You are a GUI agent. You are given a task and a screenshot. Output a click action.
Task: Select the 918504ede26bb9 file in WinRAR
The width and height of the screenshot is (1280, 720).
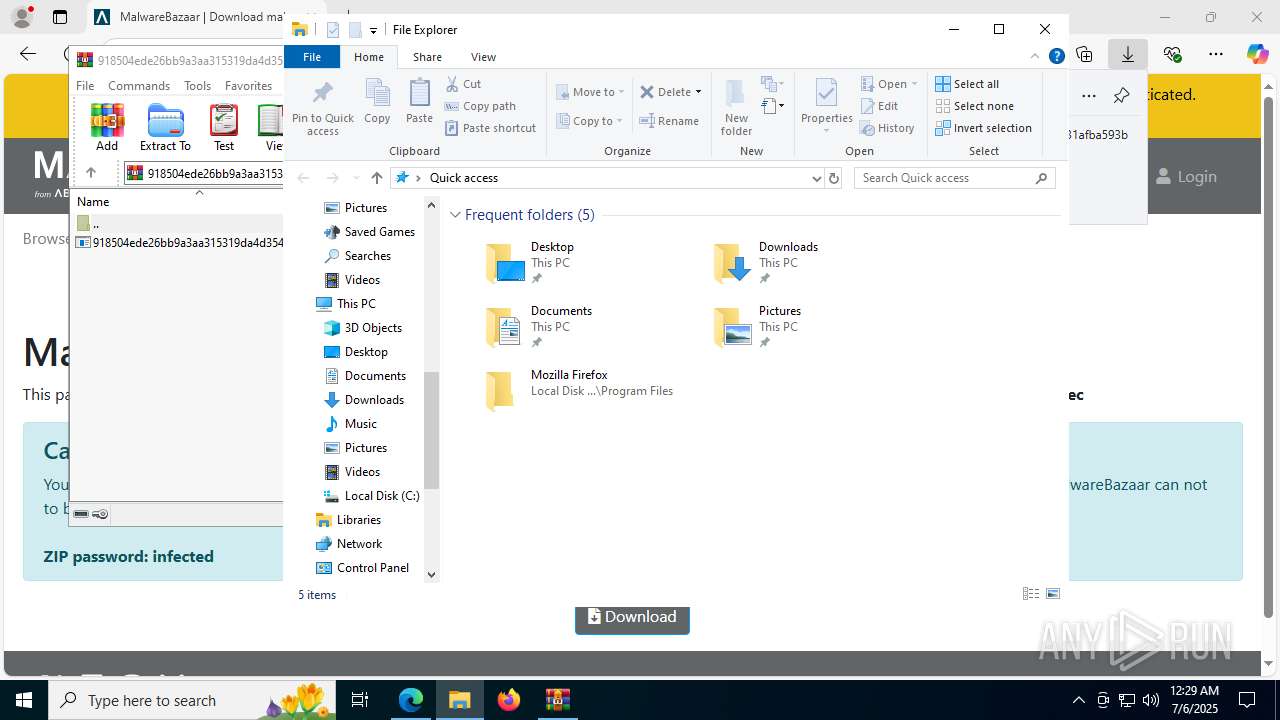click(x=179, y=242)
